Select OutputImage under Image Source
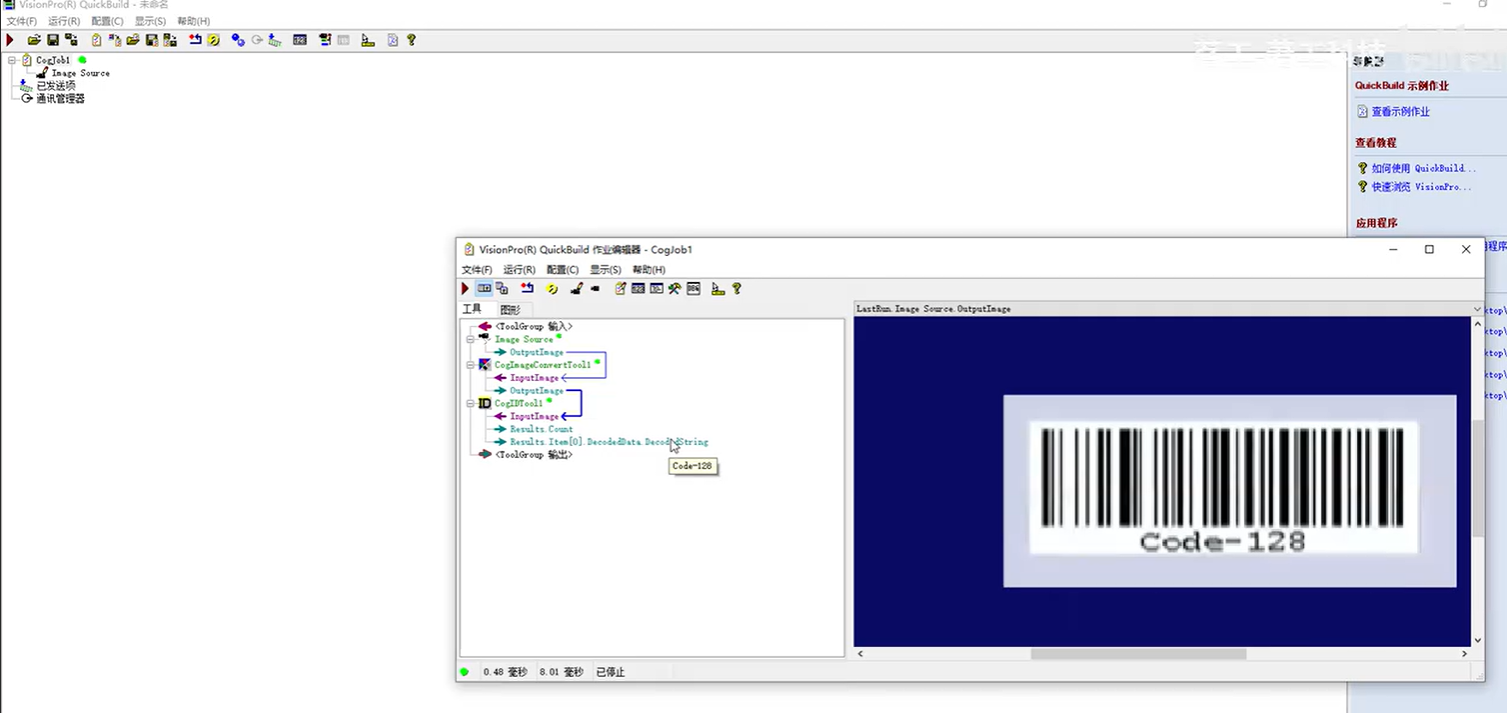Image resolution: width=1507 pixels, height=713 pixels. click(x=536, y=352)
